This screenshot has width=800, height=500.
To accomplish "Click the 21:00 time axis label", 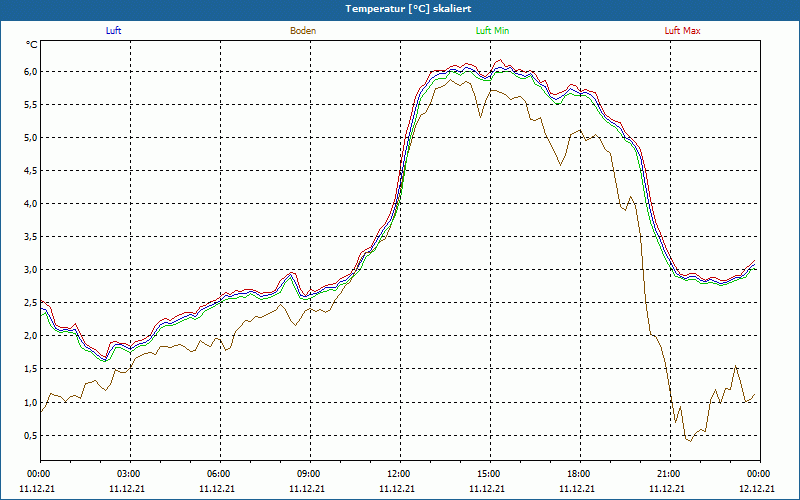I will 667,474.
